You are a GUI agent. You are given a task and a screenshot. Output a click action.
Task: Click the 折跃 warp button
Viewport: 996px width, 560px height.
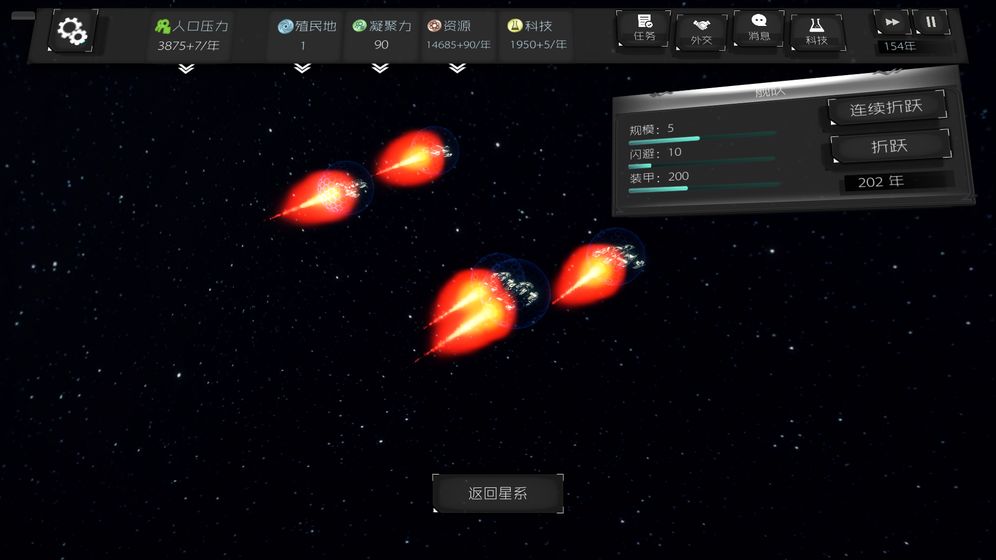coord(889,146)
